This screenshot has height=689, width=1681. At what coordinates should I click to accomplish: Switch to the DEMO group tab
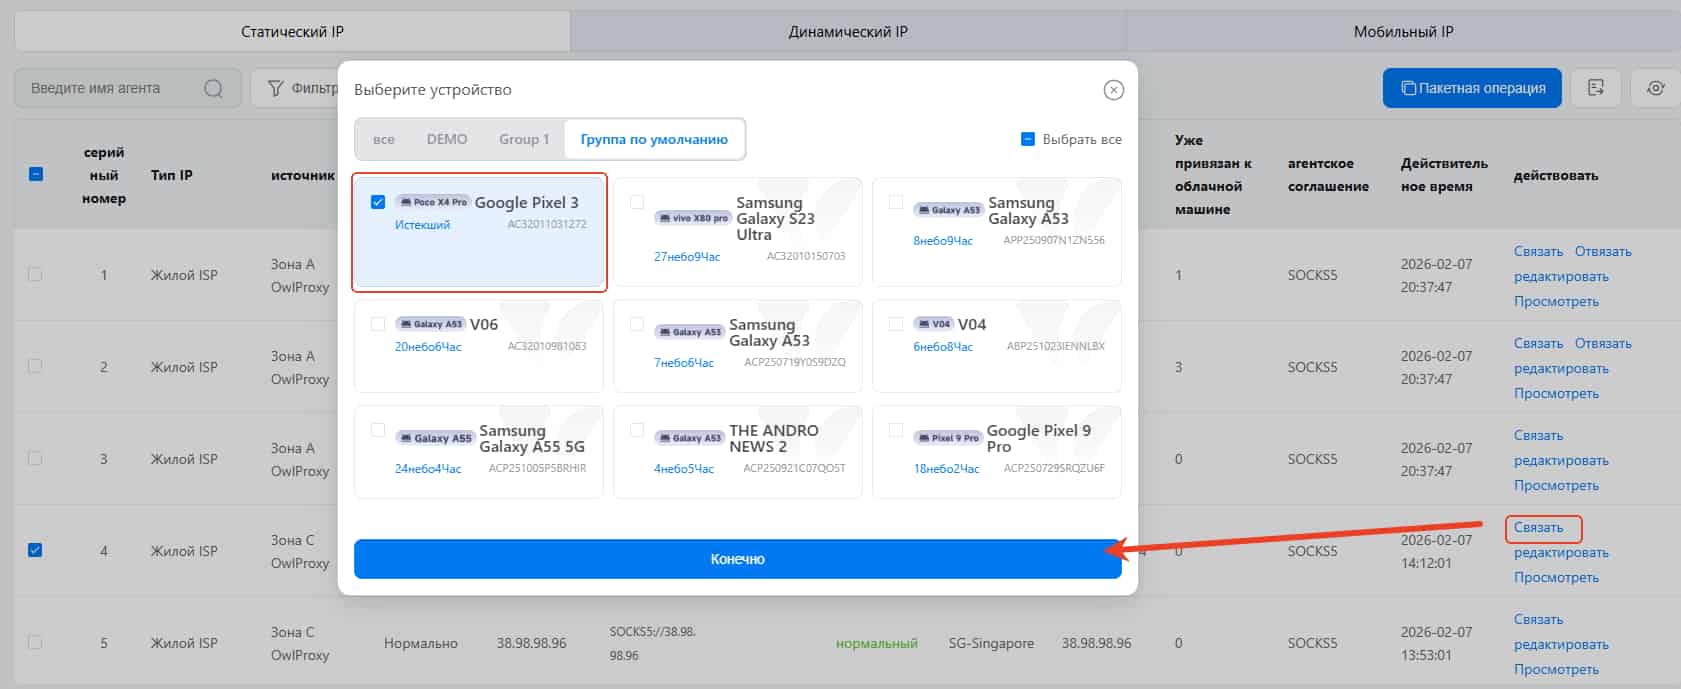(x=447, y=139)
